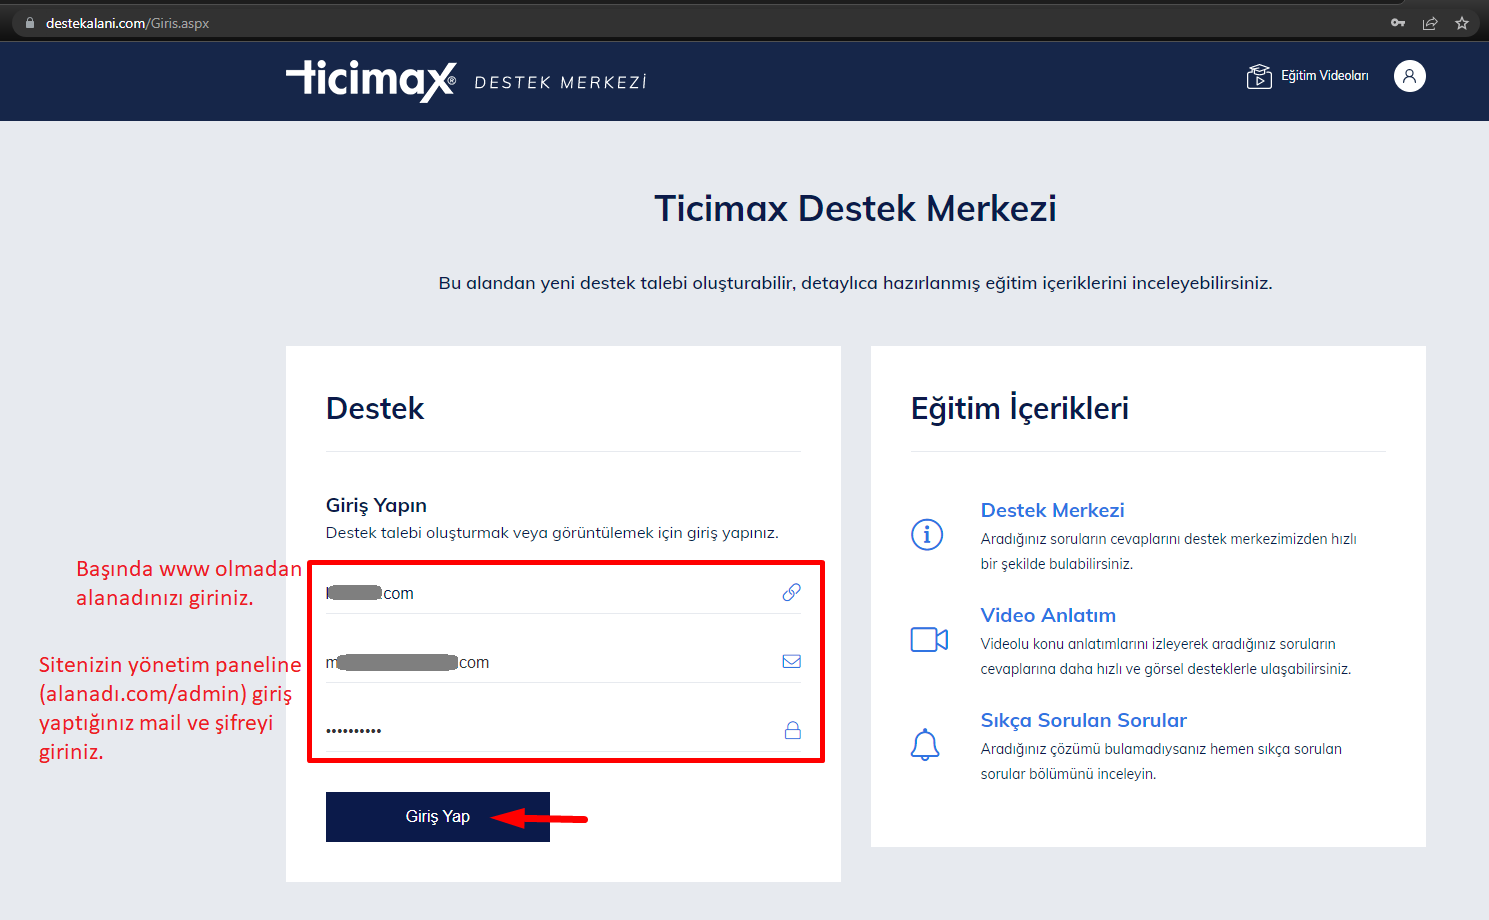Click the description under Destek Merkezi link
The width and height of the screenshot is (1489, 920).
pyautogui.click(x=1168, y=551)
